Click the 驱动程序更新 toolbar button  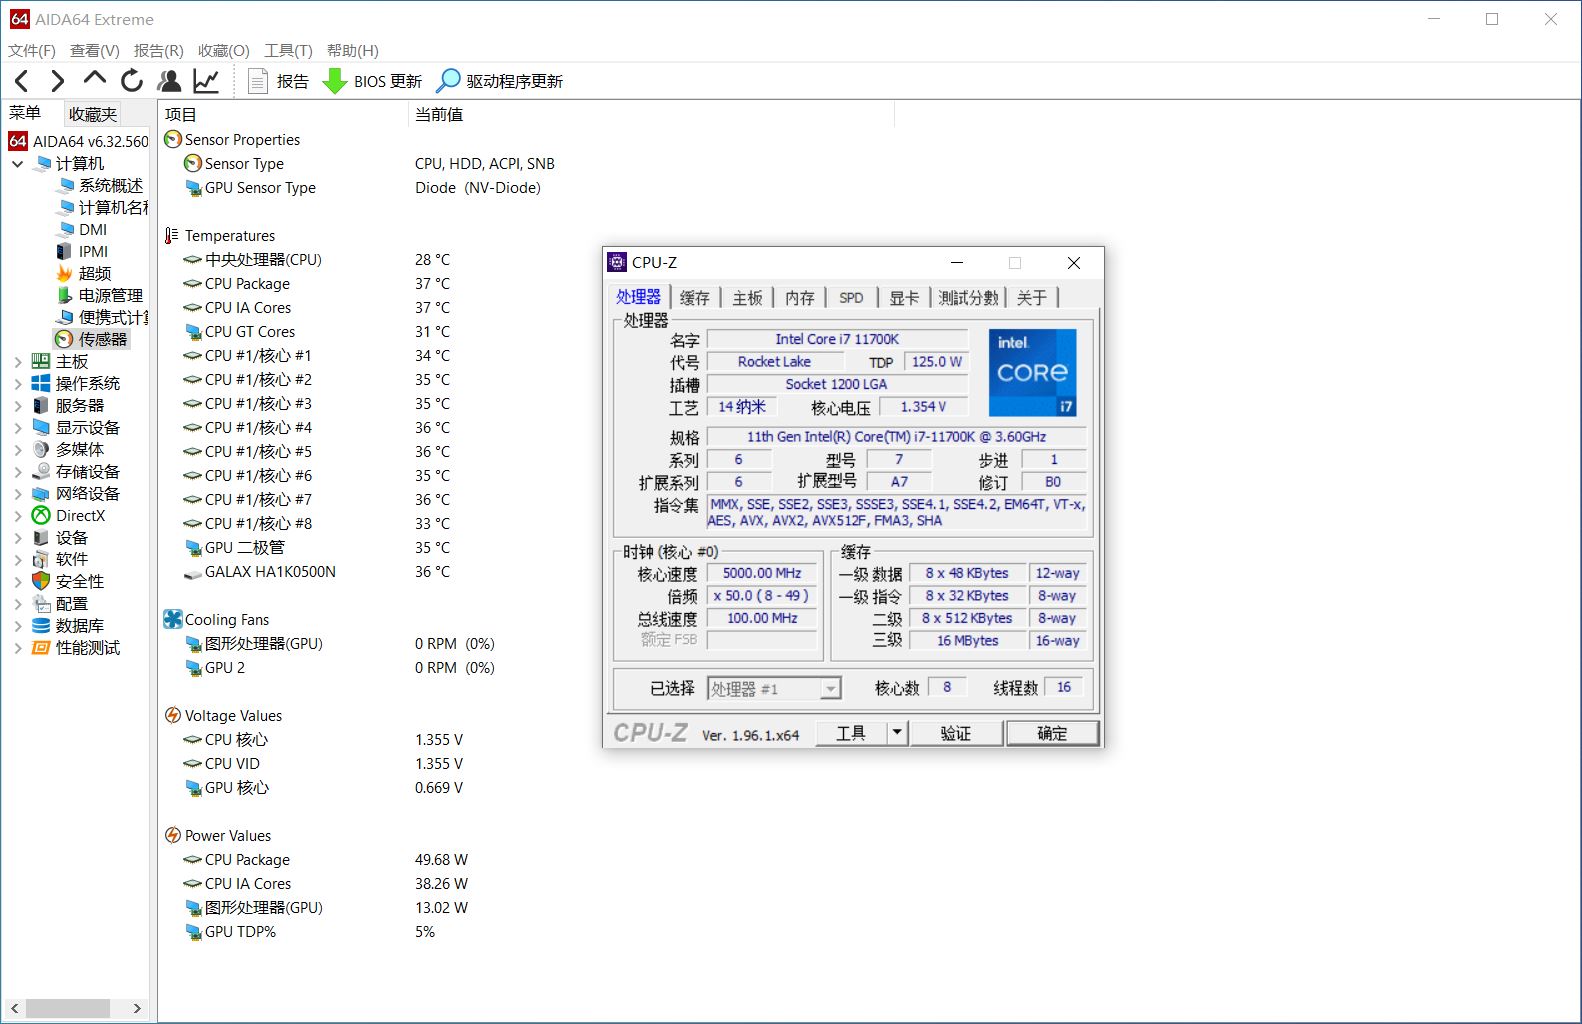(x=500, y=81)
